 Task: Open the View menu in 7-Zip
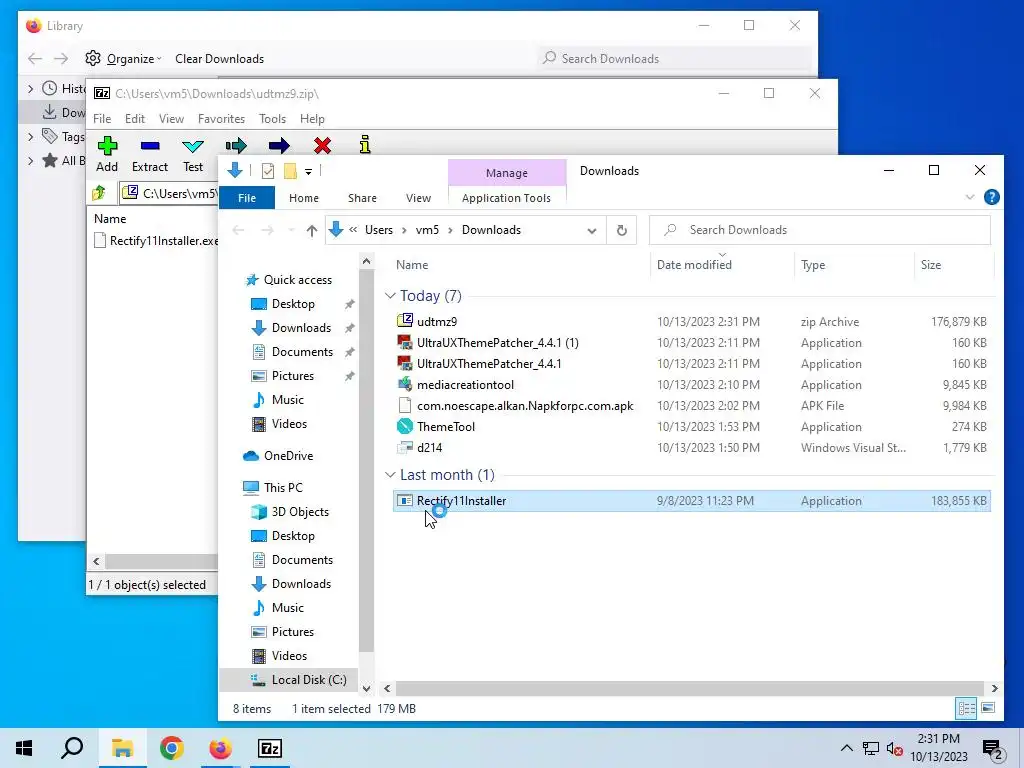171,119
